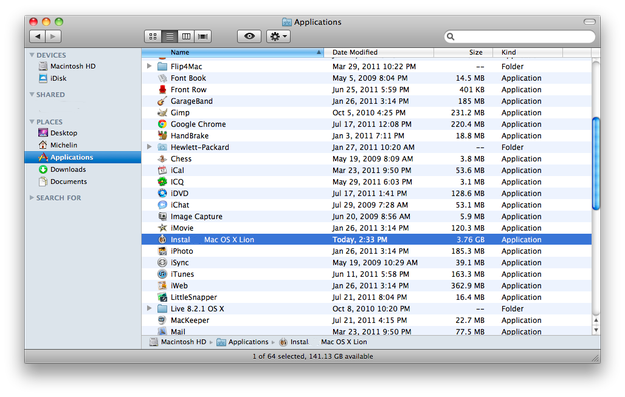Screen dimensions: 625x397
Task: Select the iTunes application icon
Action: tap(162, 274)
